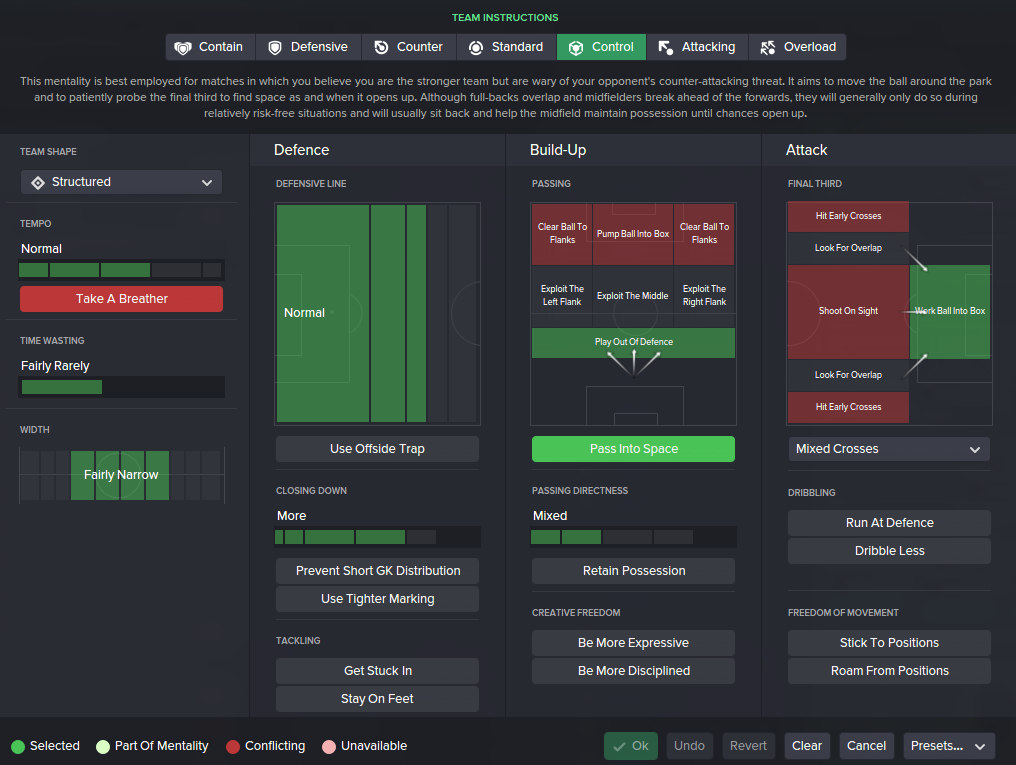1016x765 pixels.
Task: Disable Pass Into Space instruction
Action: tap(633, 449)
